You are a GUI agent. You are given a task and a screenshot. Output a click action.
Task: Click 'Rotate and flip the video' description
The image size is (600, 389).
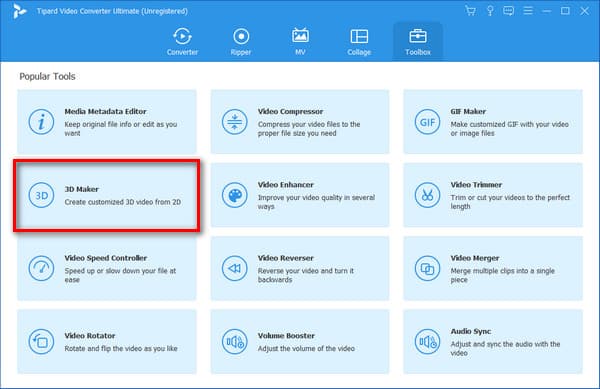(x=121, y=348)
